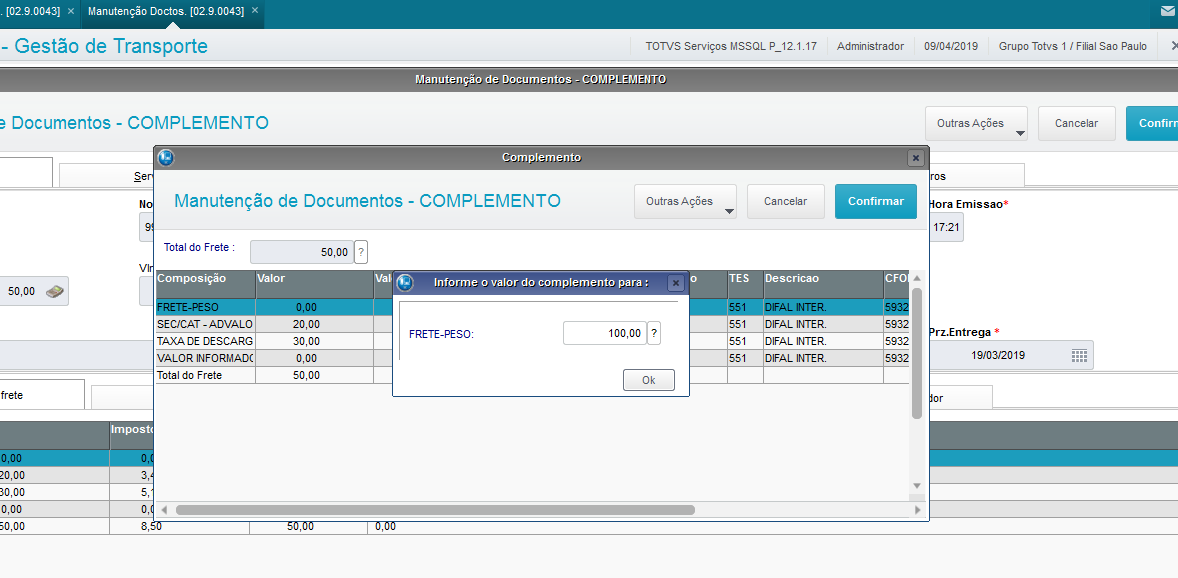
Task: Sort by the Composição column header
Action: click(x=205, y=284)
